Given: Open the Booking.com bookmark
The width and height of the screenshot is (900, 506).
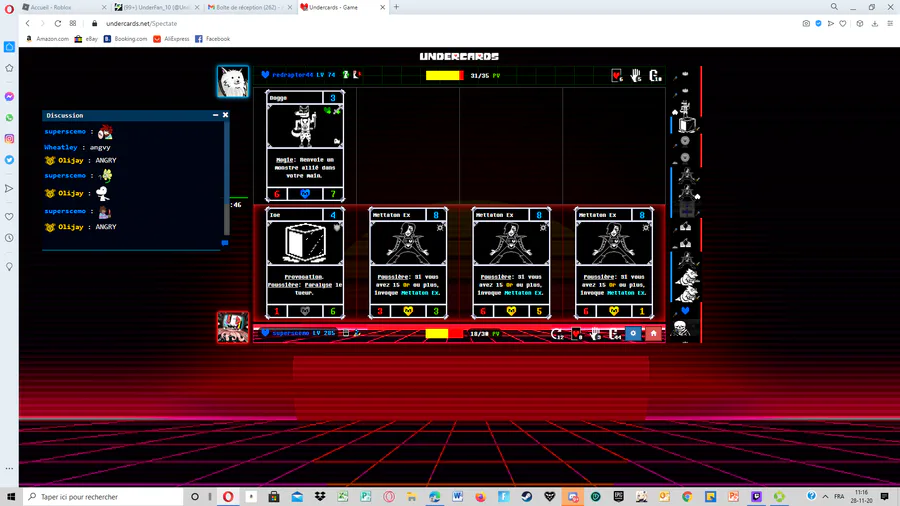Looking at the screenshot, I should pyautogui.click(x=125, y=39).
